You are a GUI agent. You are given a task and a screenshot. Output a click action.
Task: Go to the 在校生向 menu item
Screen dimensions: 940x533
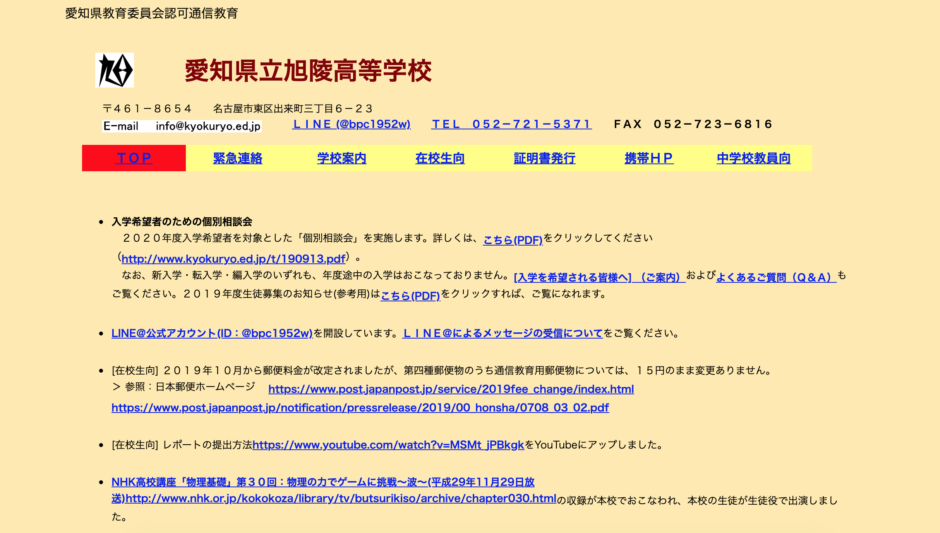click(440, 158)
